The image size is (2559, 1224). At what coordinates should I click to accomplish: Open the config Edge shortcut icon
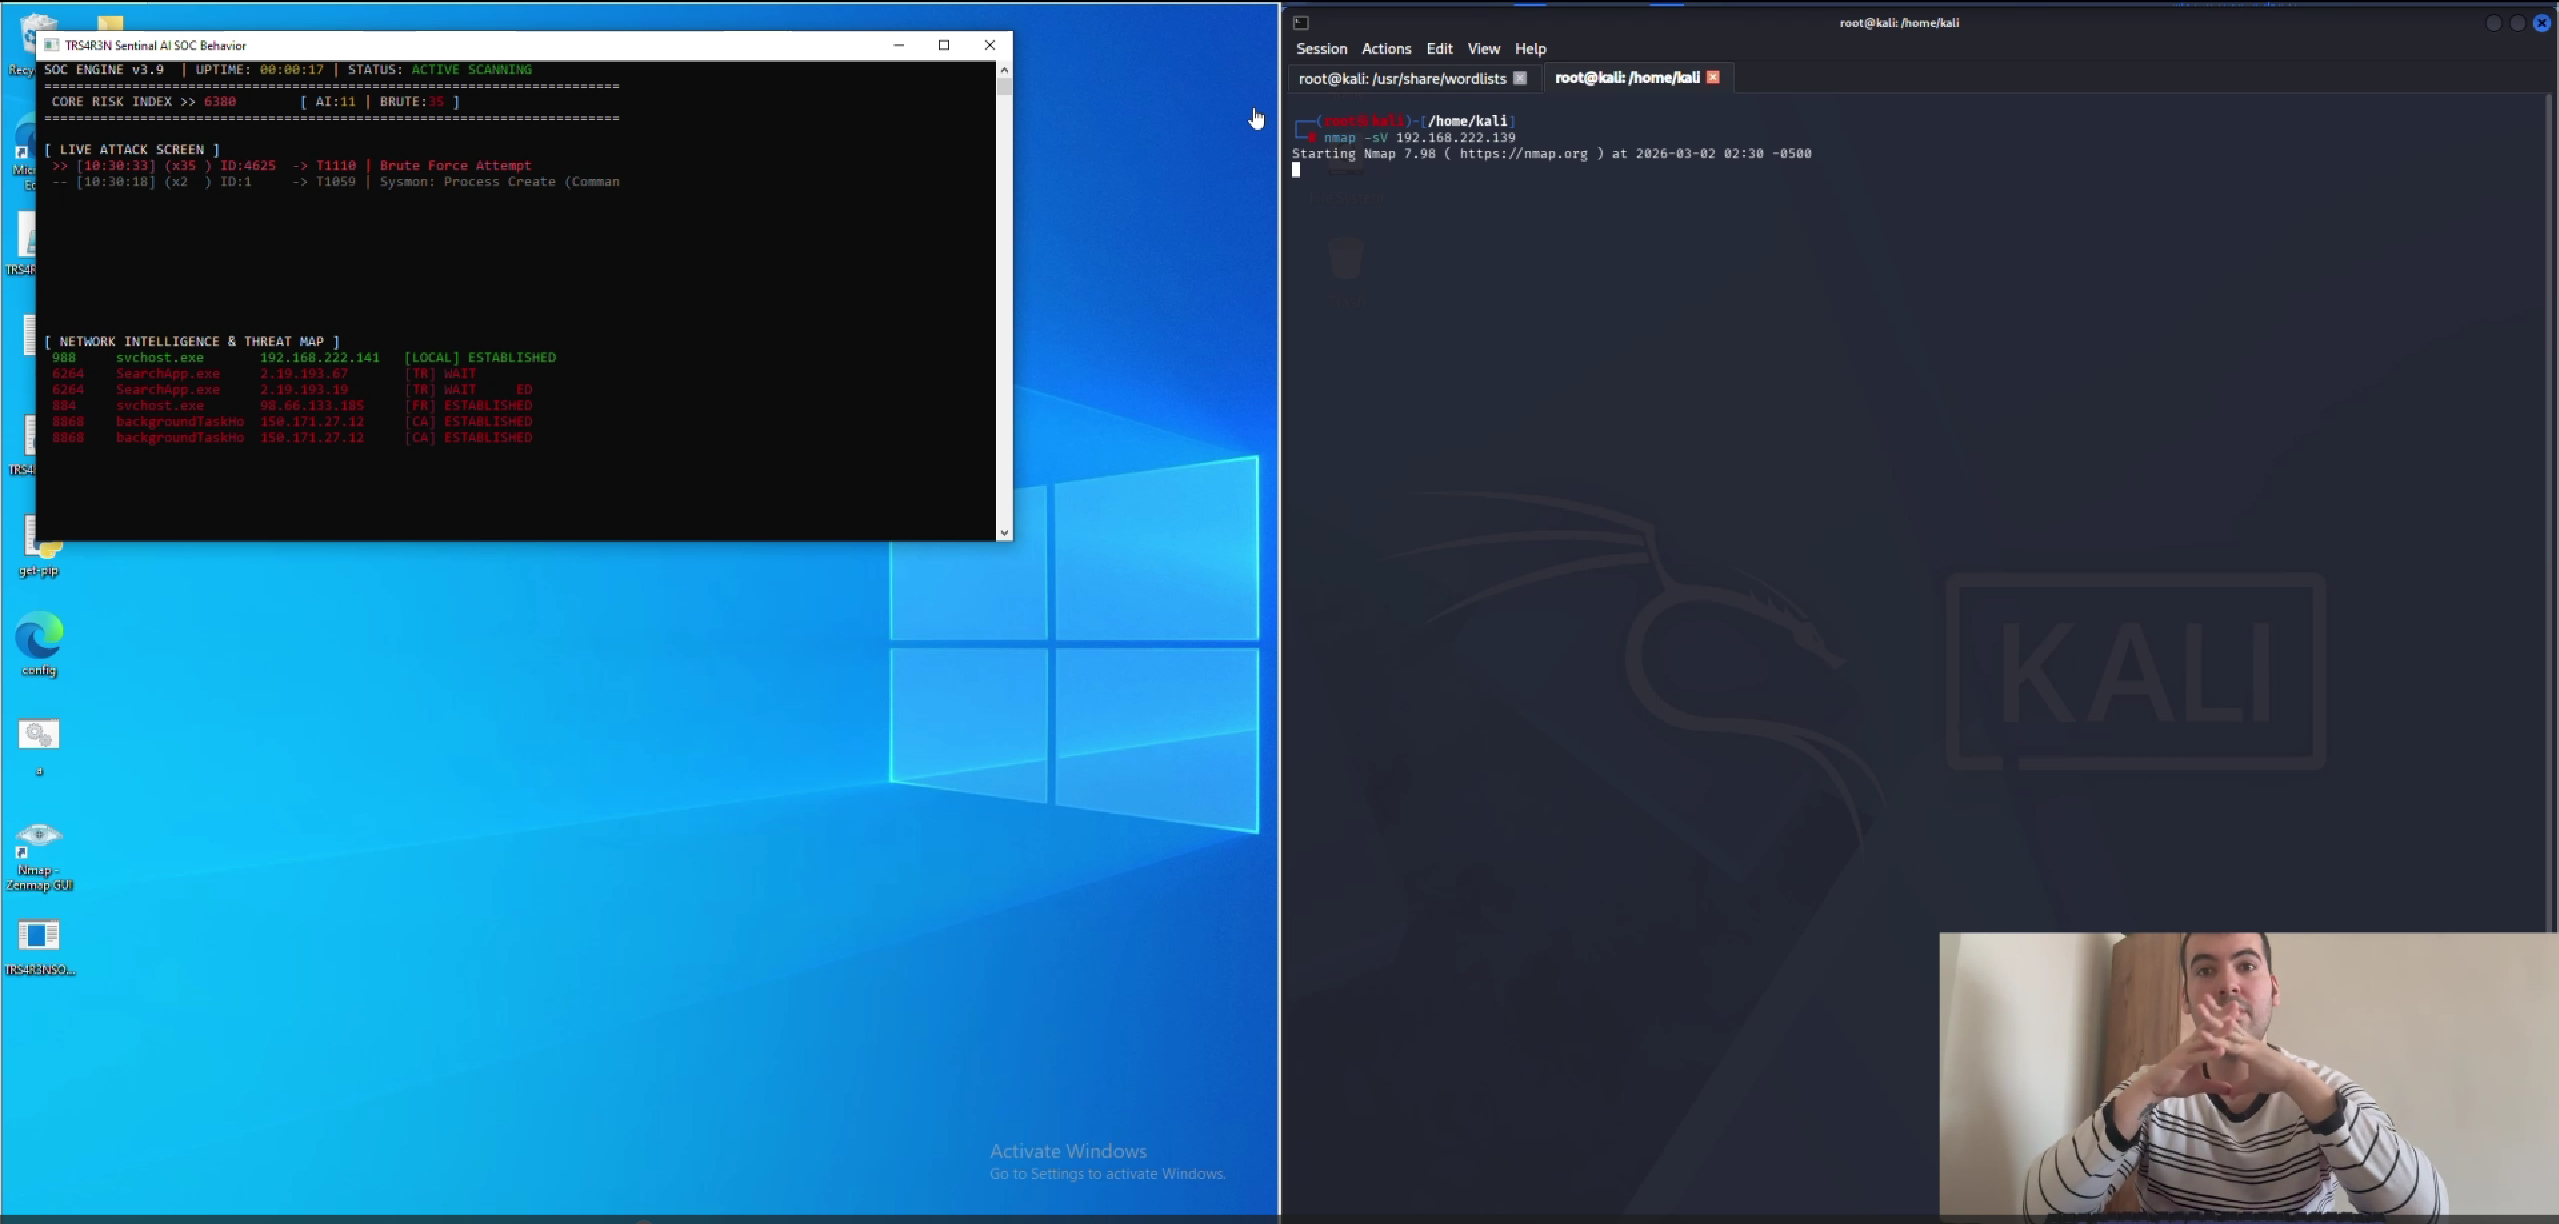click(x=39, y=637)
